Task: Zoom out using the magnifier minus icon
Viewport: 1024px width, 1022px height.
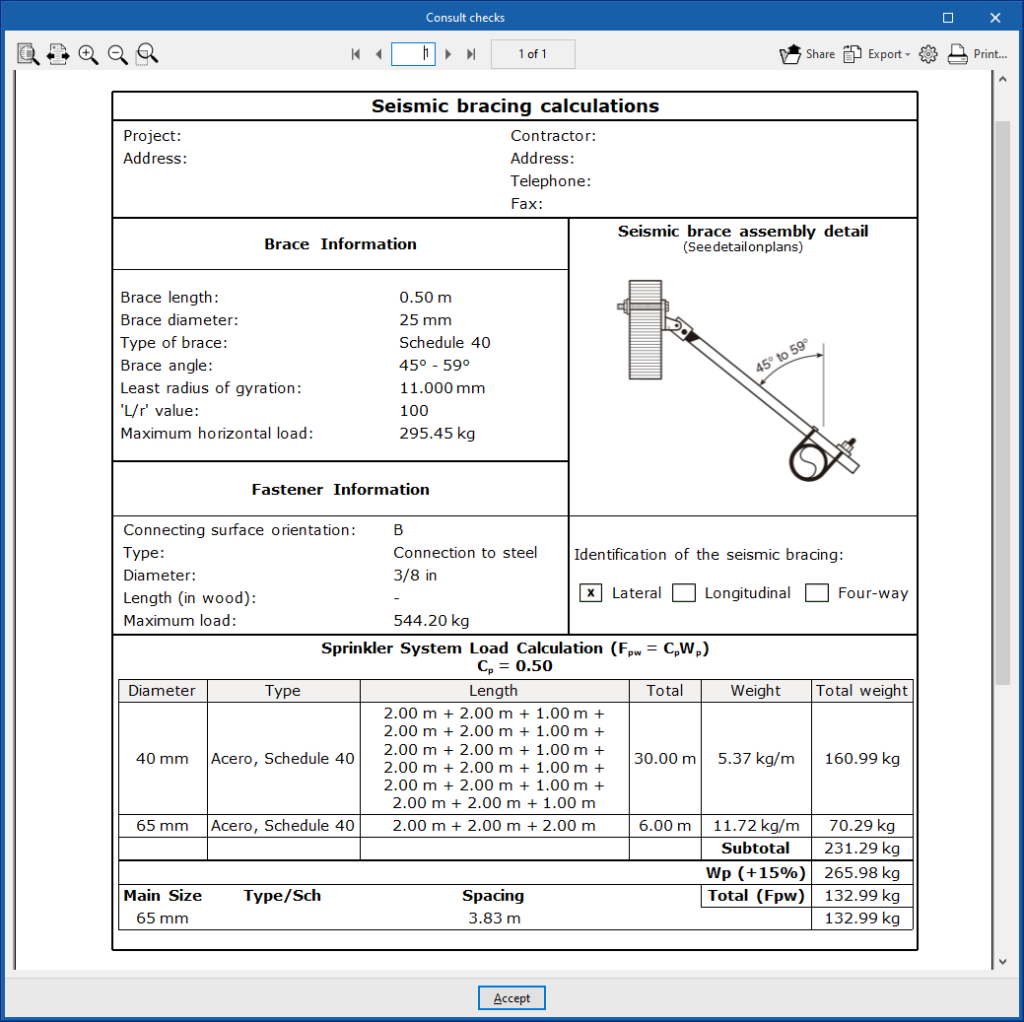Action: click(117, 54)
